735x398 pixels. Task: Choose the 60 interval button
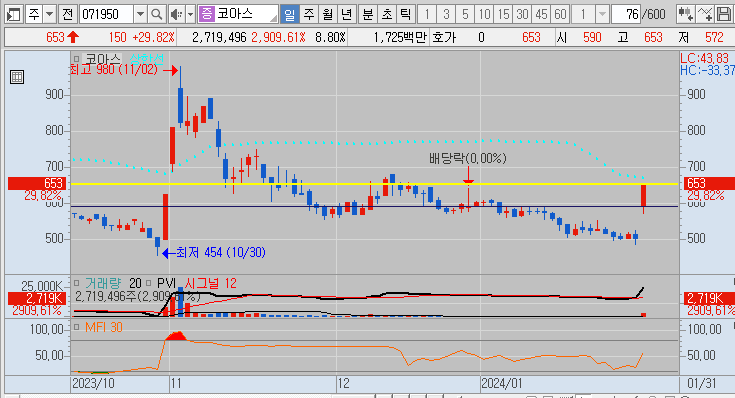[561, 15]
